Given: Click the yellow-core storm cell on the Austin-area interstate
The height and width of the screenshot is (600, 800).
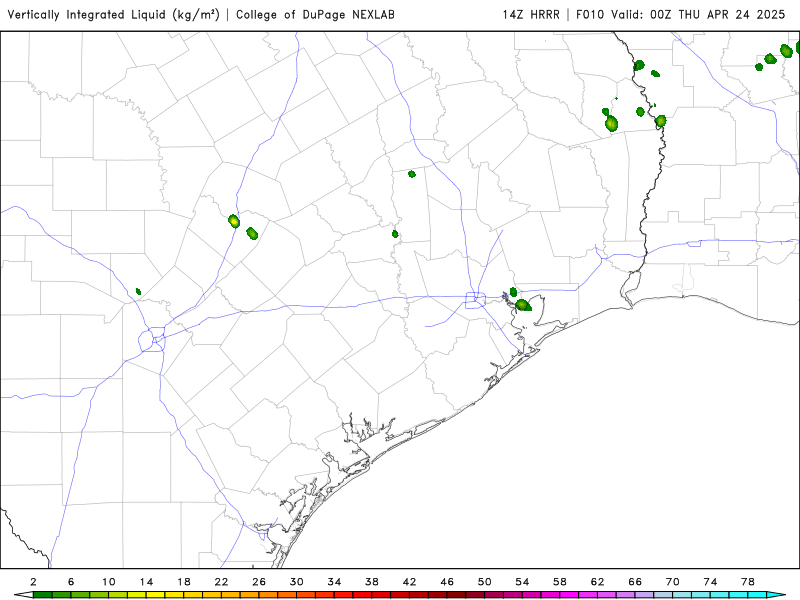Looking at the screenshot, I should (234, 221).
